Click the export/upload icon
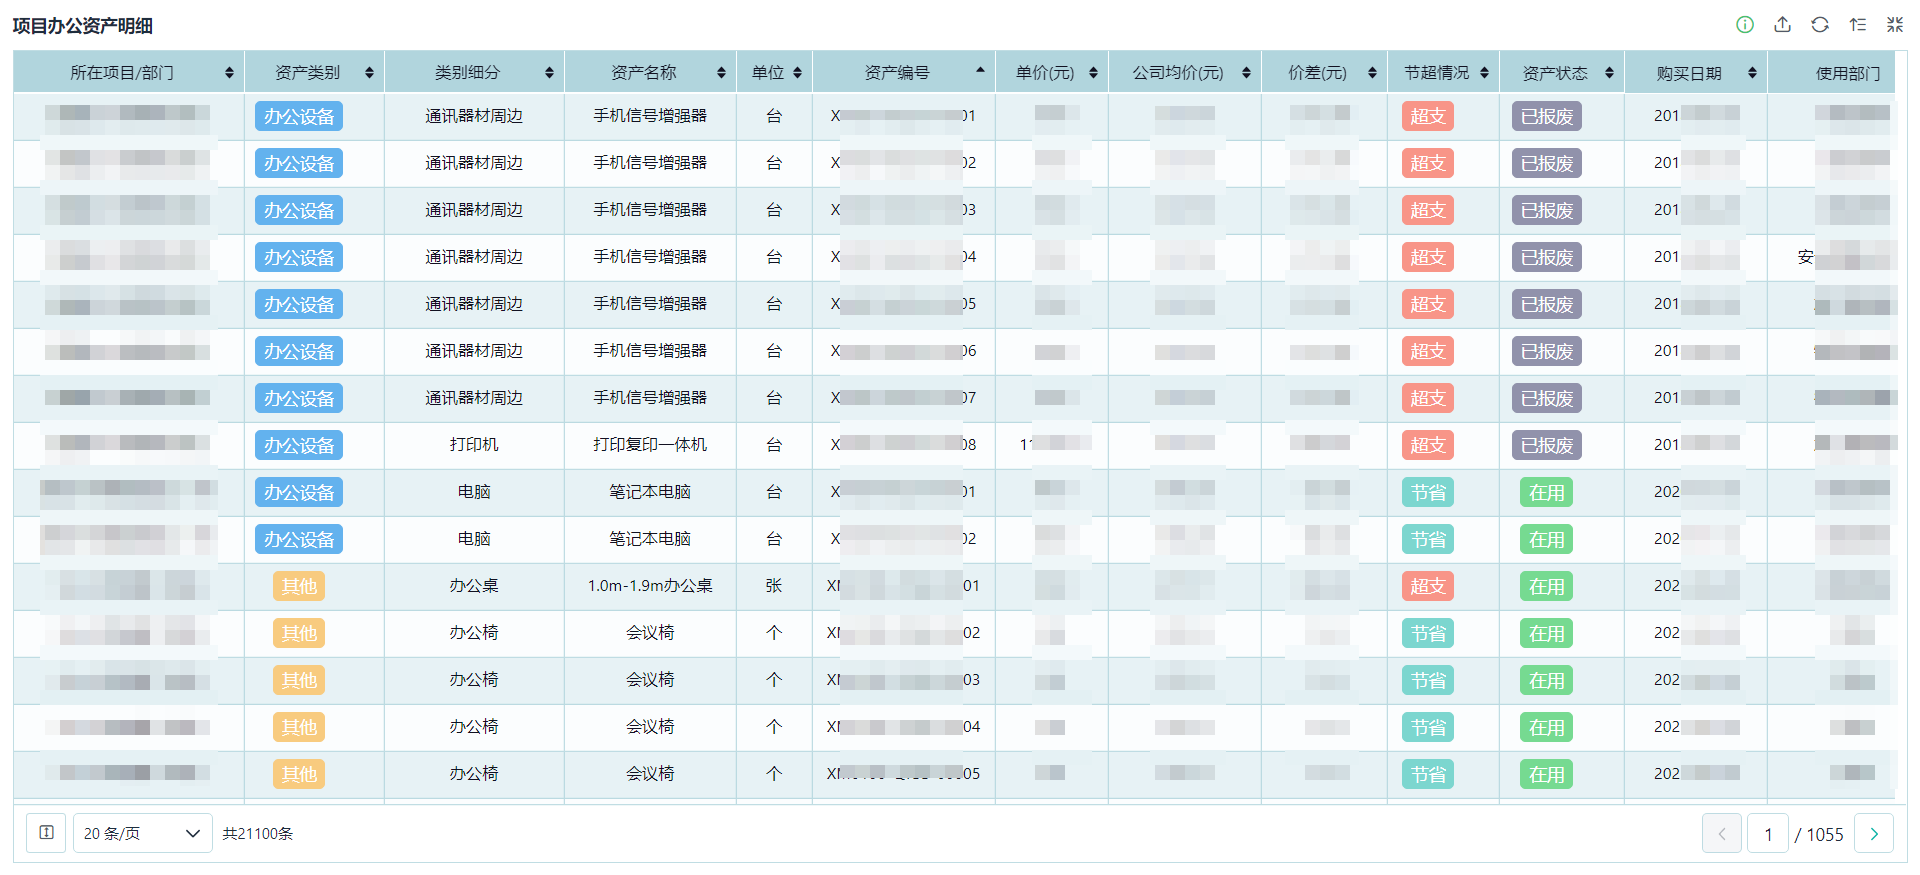This screenshot has height=875, width=1920. pos(1782,25)
